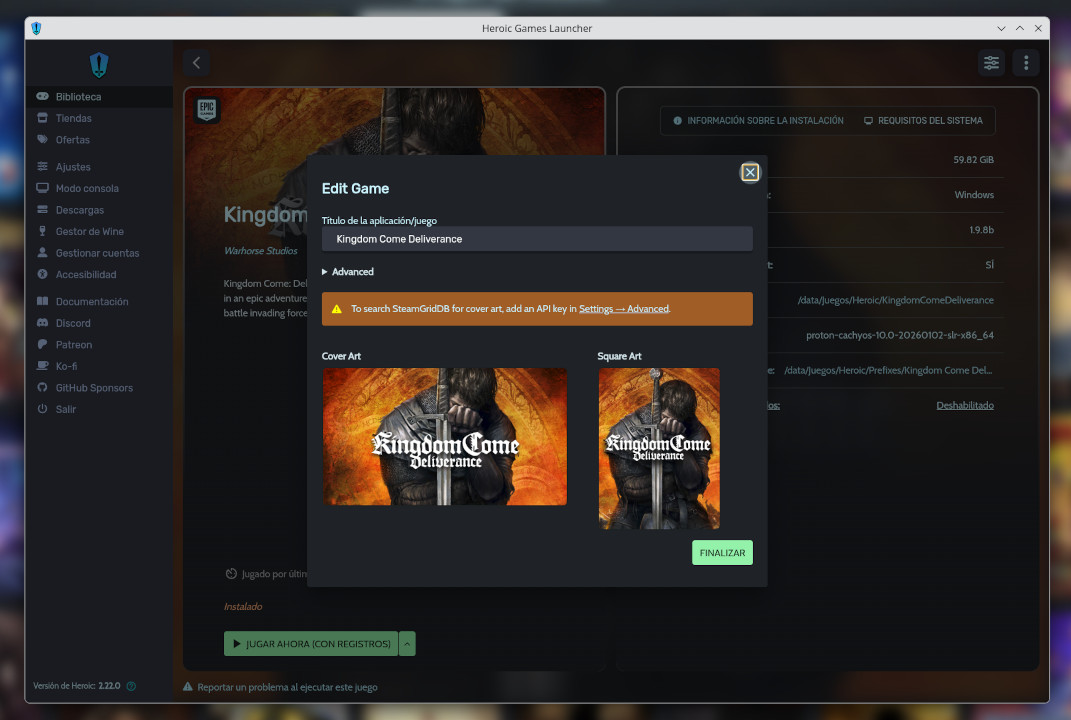This screenshot has width=1071, height=720.
Task: Click the Descargas icon
Action: click(42, 209)
